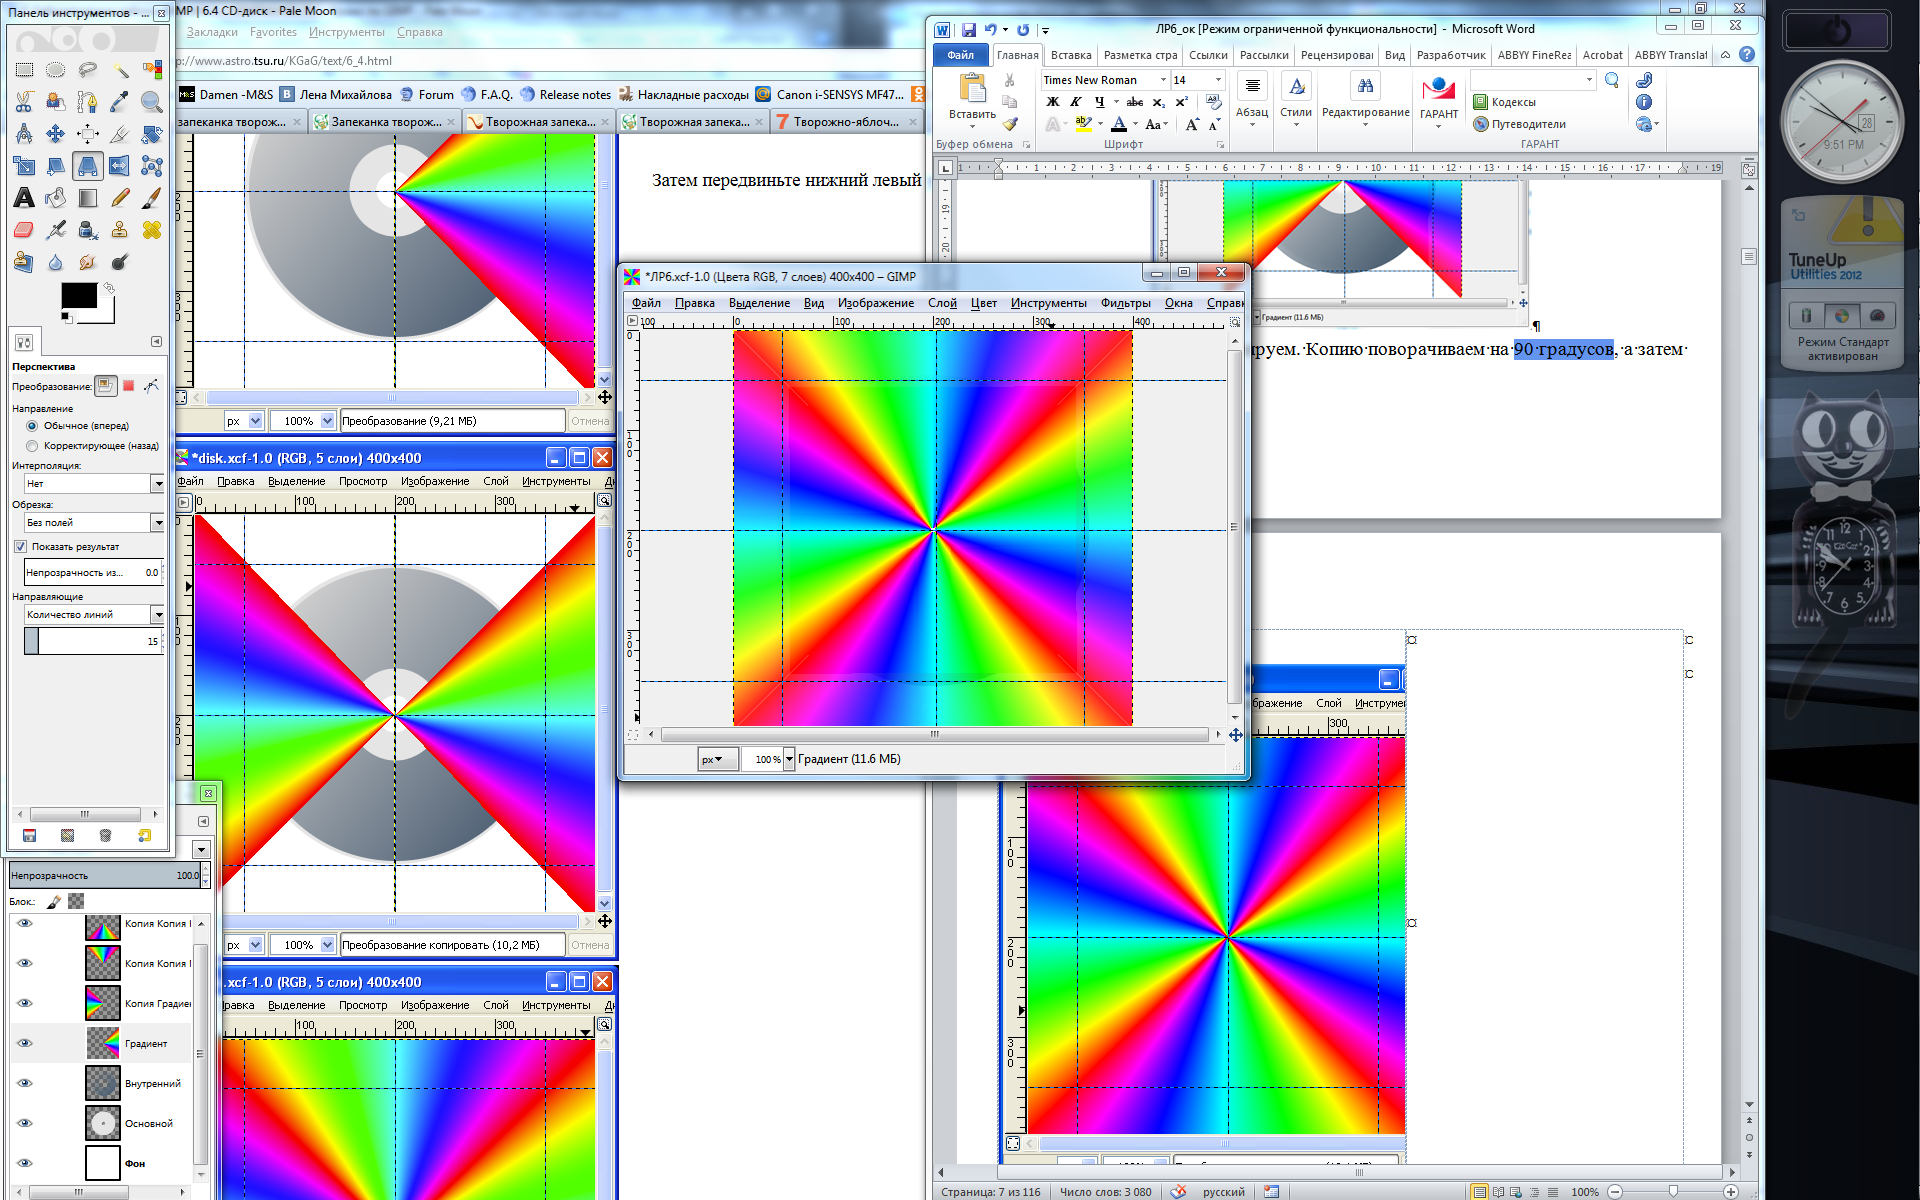This screenshot has width=1920, height=1200.
Task: Select the Paintbrush tool
Action: 152,198
